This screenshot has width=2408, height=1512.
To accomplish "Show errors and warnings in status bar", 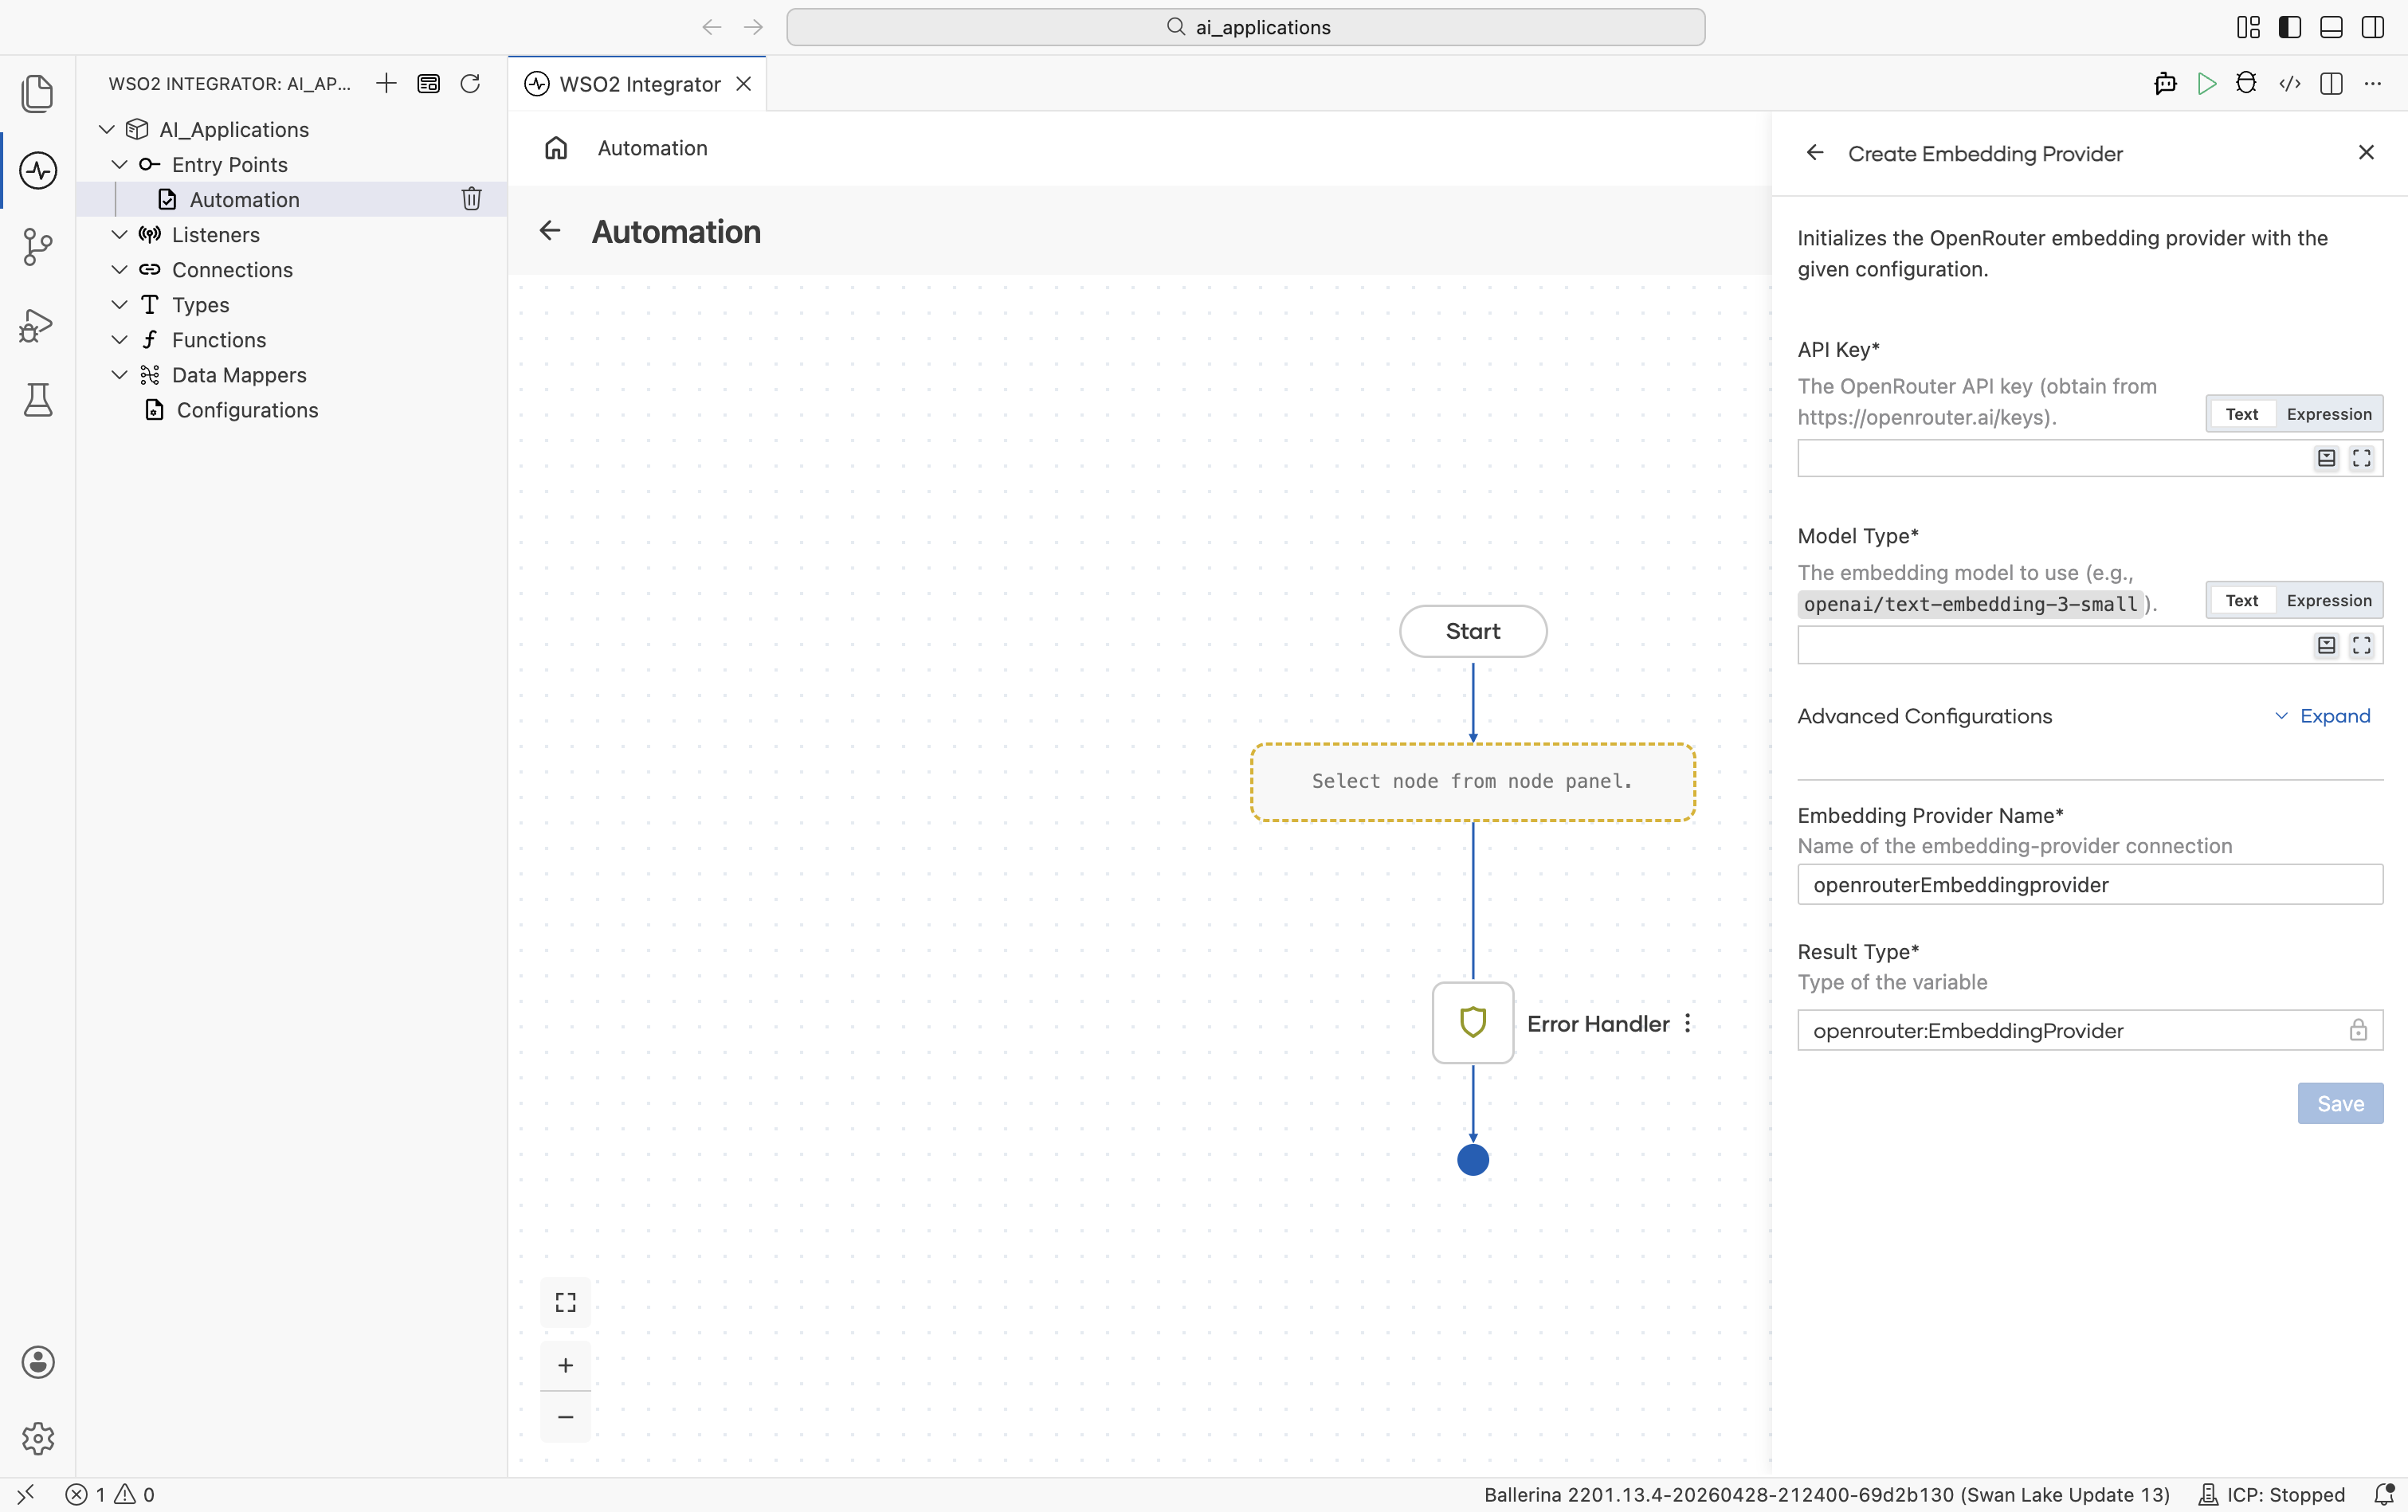I will pos(110,1495).
